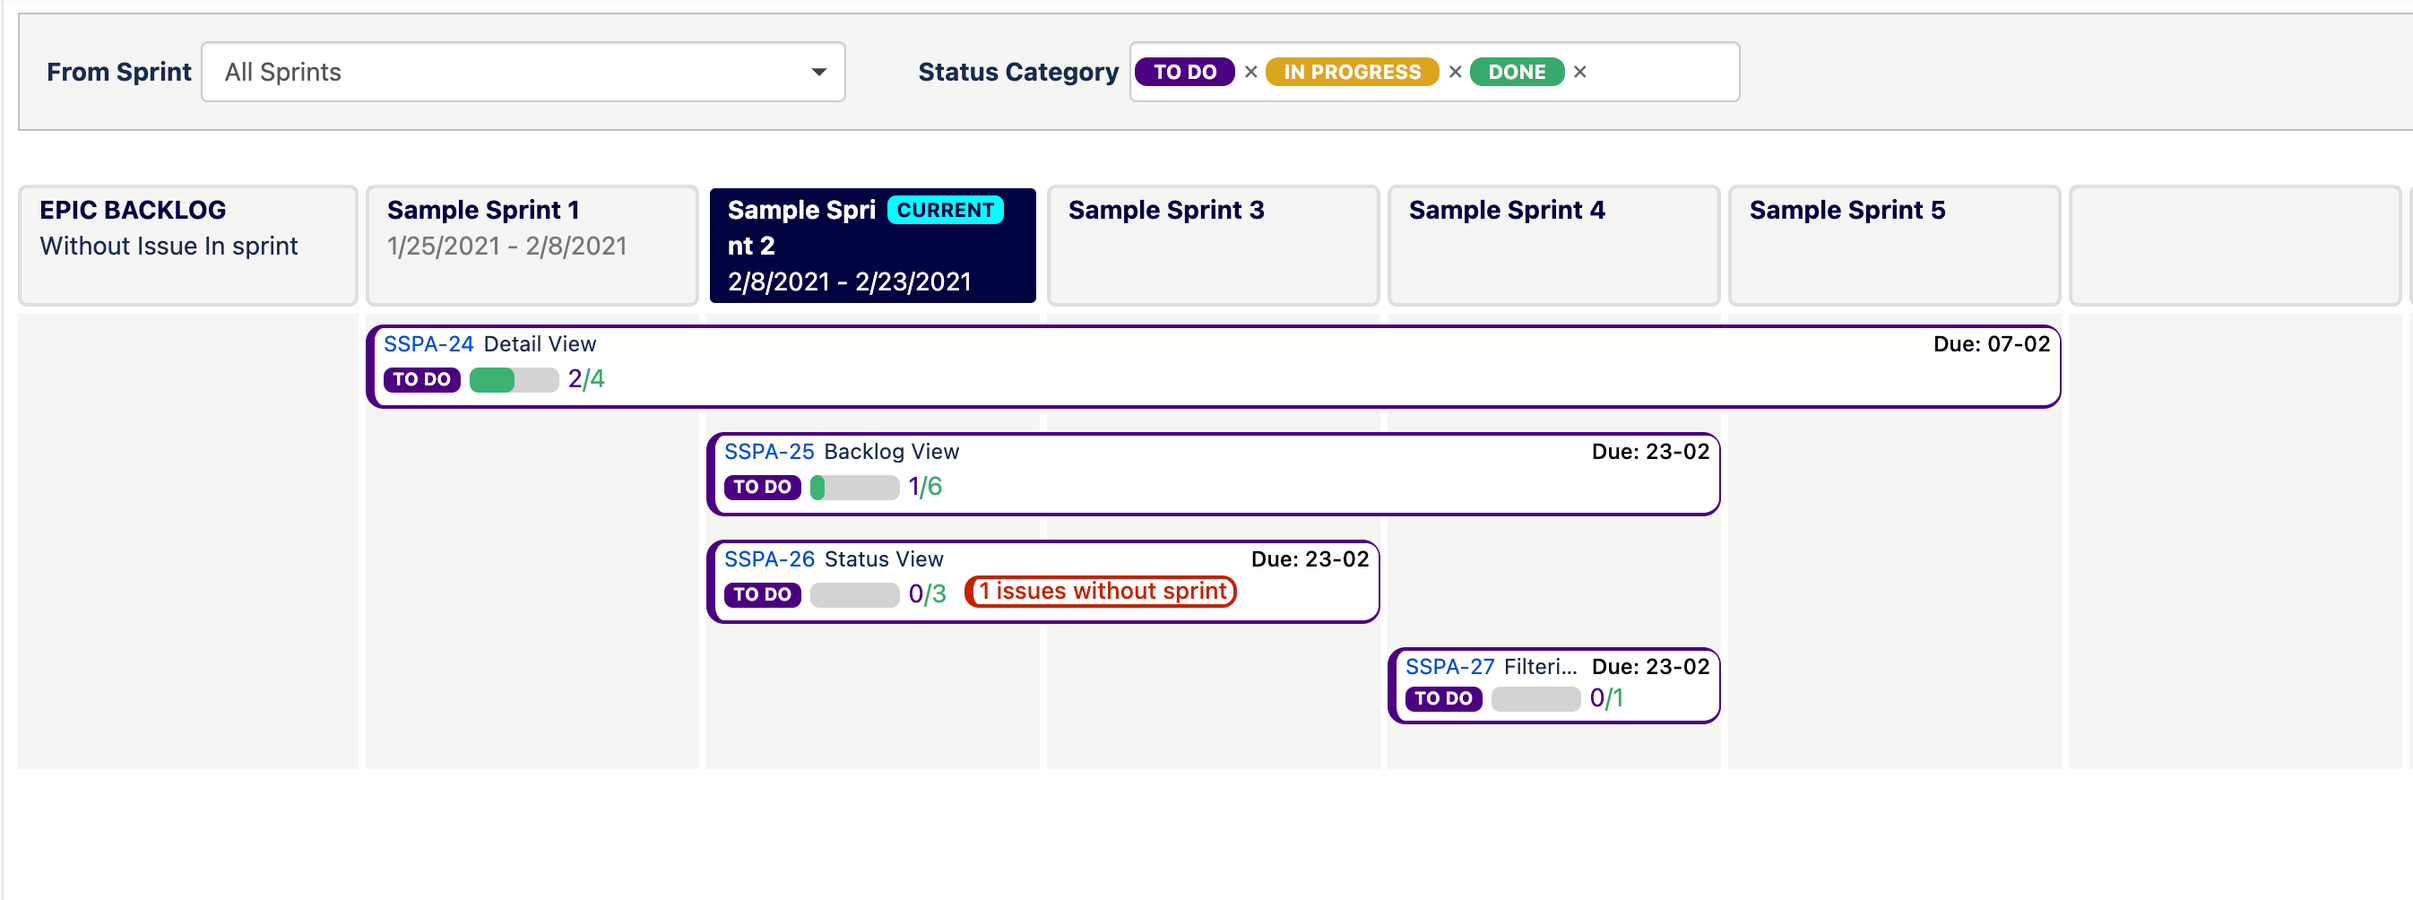This screenshot has height=900, width=2413.
Task: Click the 2/4 issue count
Action: 586,380
